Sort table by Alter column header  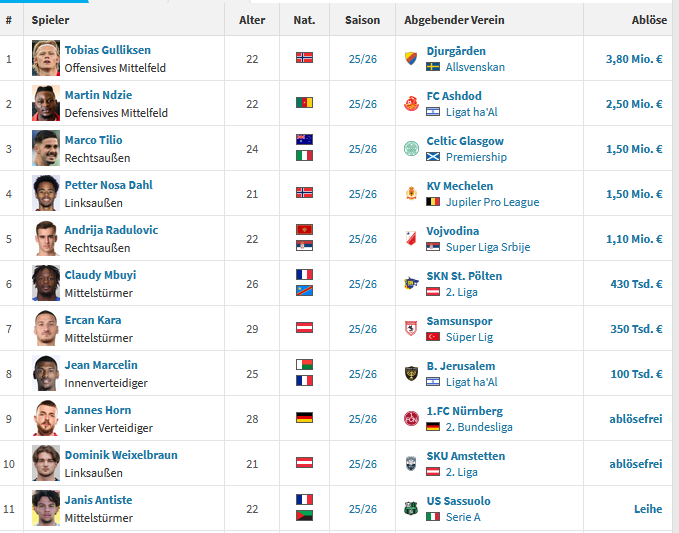coord(252,20)
